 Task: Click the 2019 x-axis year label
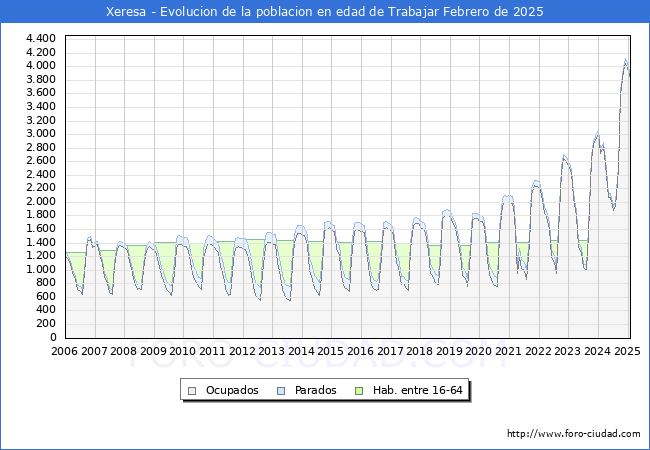coord(449,351)
